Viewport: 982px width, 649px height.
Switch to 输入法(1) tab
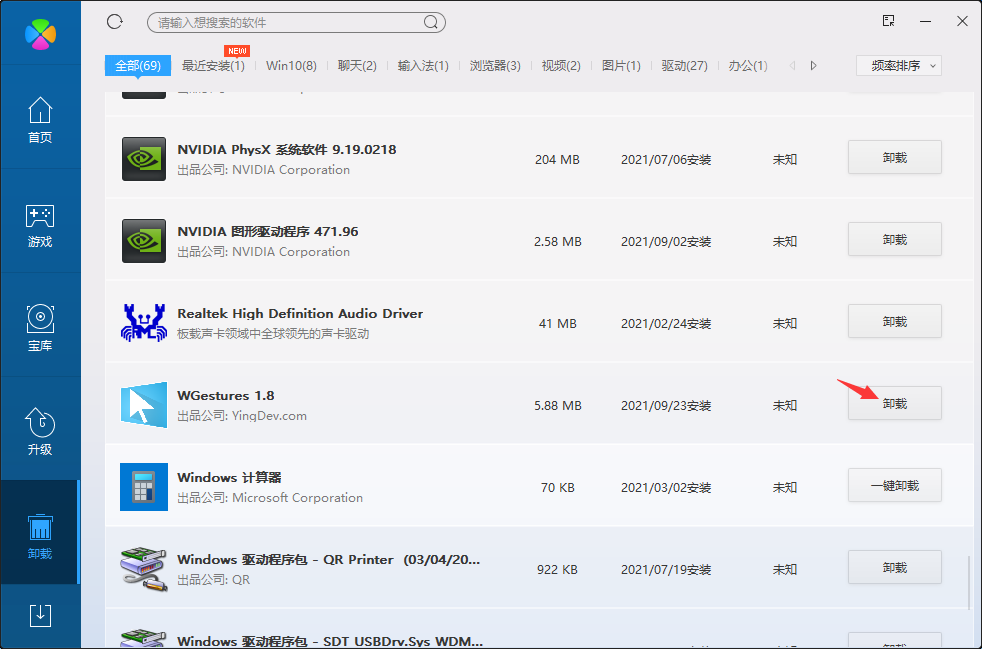pos(423,66)
